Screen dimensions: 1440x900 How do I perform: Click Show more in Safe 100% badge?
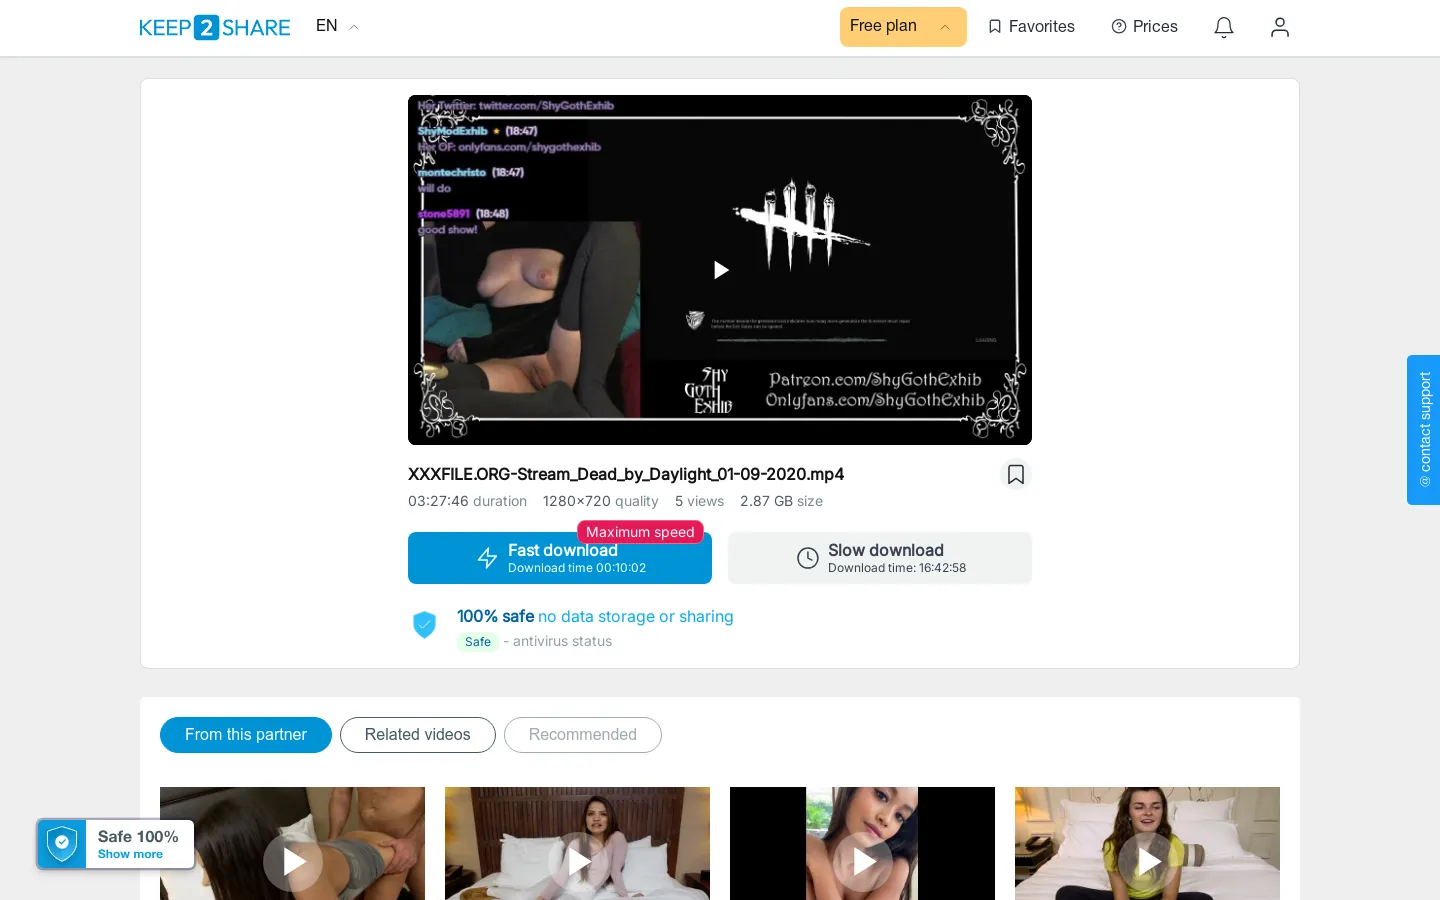click(130, 854)
